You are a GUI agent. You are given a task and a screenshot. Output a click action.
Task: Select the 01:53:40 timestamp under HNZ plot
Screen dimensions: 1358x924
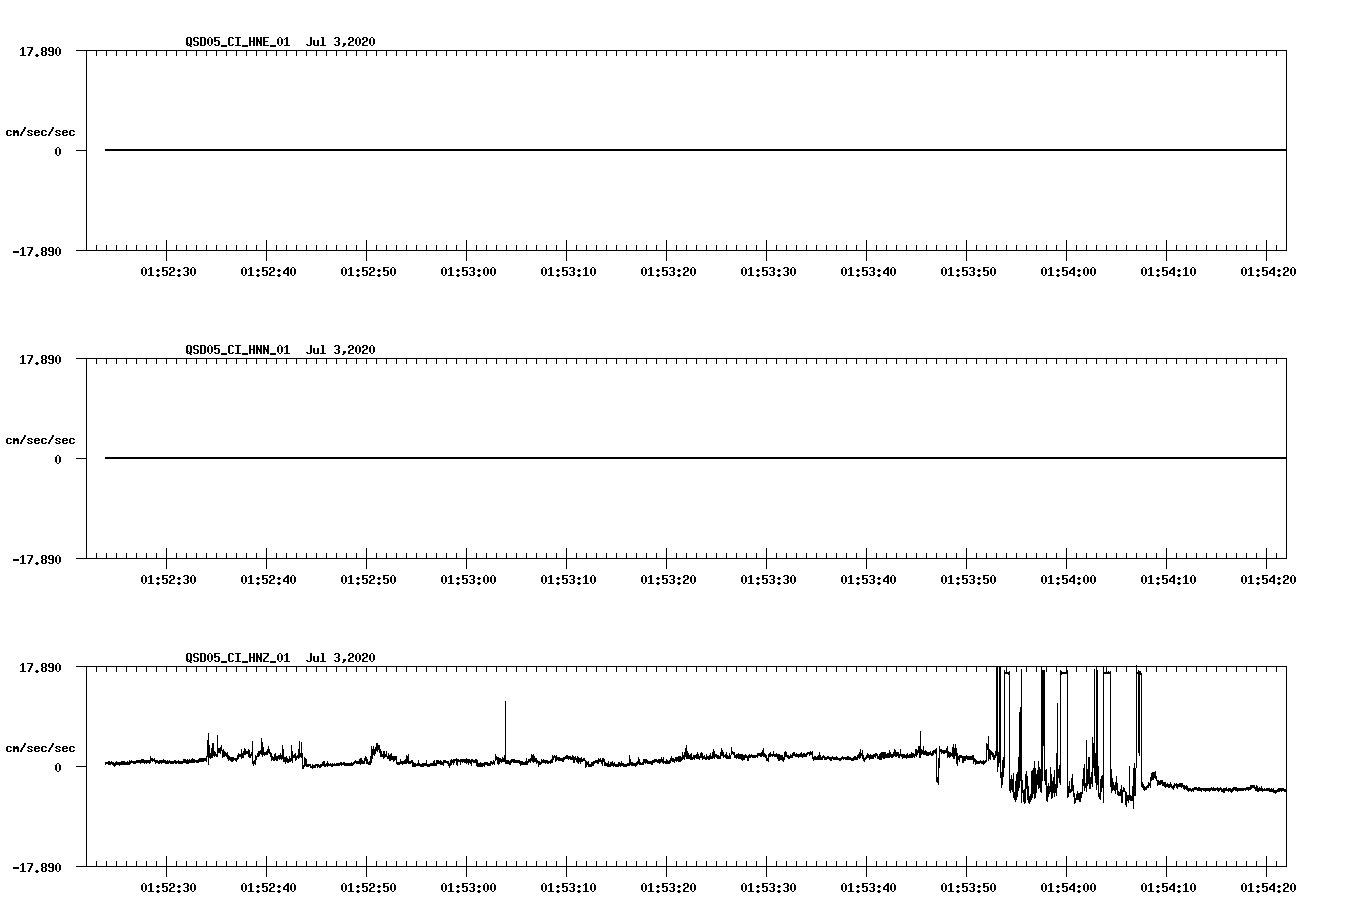[x=868, y=887]
